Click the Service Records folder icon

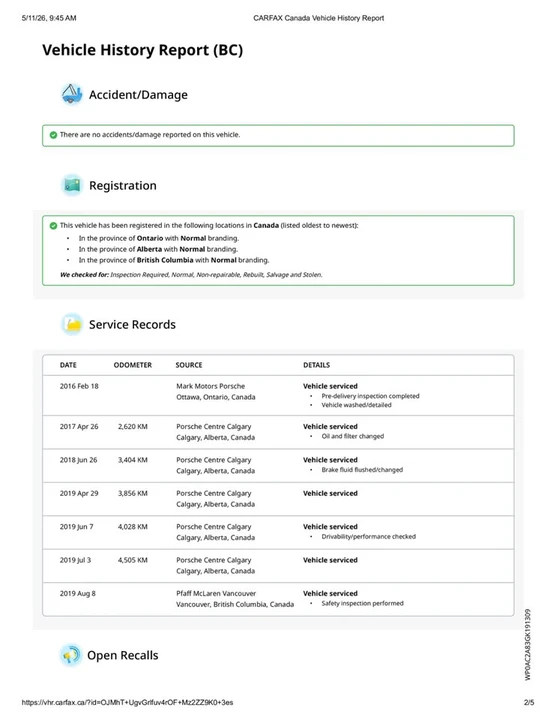click(72, 324)
